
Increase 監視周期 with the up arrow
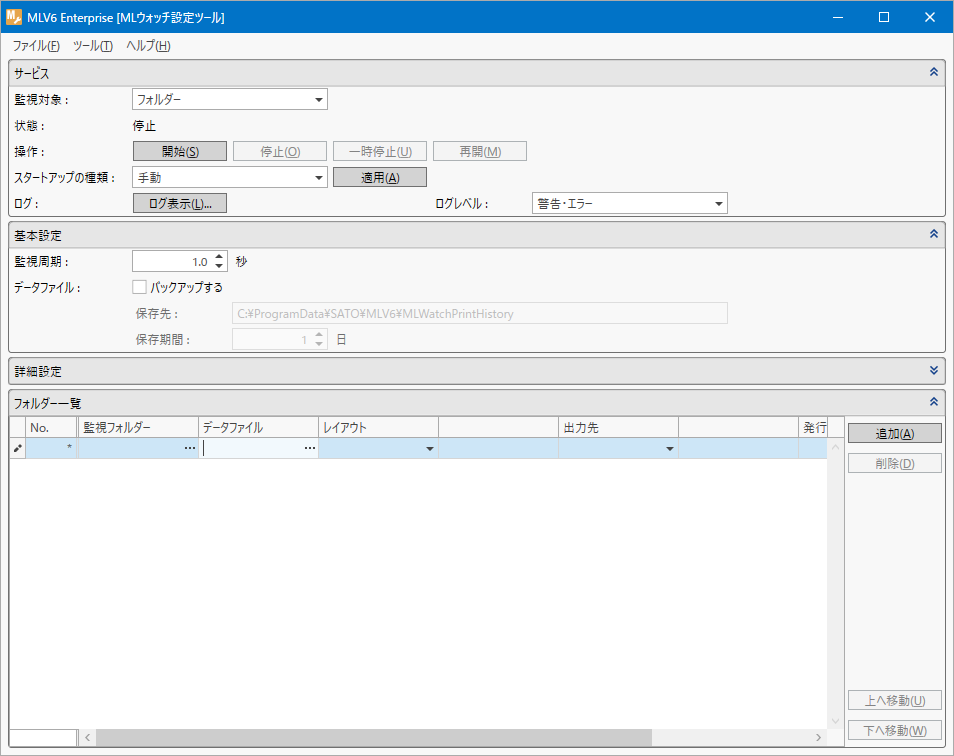click(x=220, y=257)
